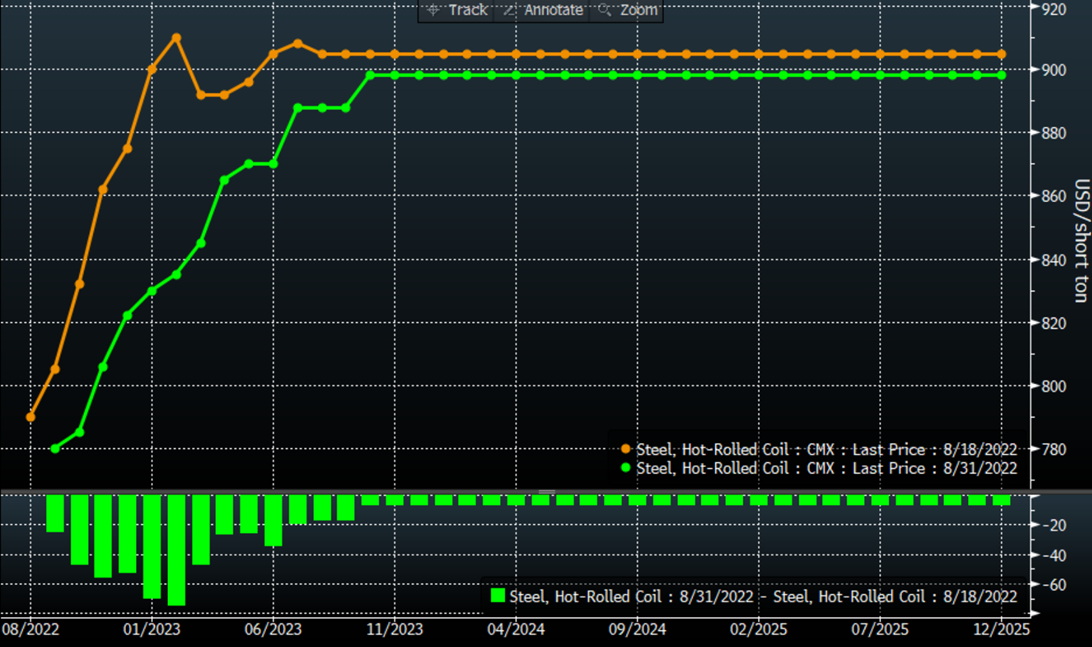The width and height of the screenshot is (1092, 647).
Task: Click green legend dot for 8/31/2022 series
Action: click(x=626, y=467)
